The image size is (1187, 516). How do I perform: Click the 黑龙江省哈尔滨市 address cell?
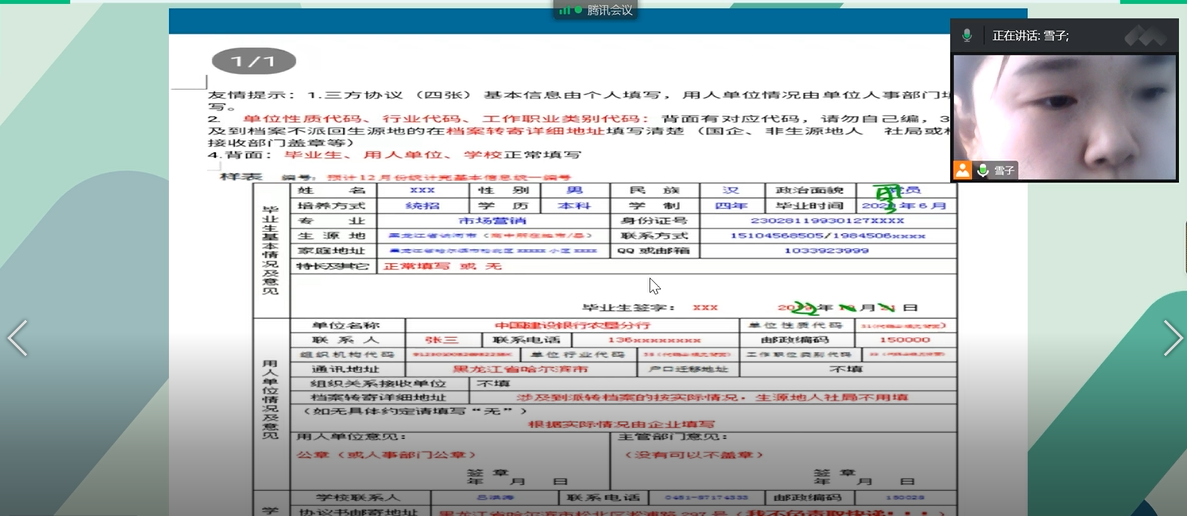pyautogui.click(x=520, y=369)
